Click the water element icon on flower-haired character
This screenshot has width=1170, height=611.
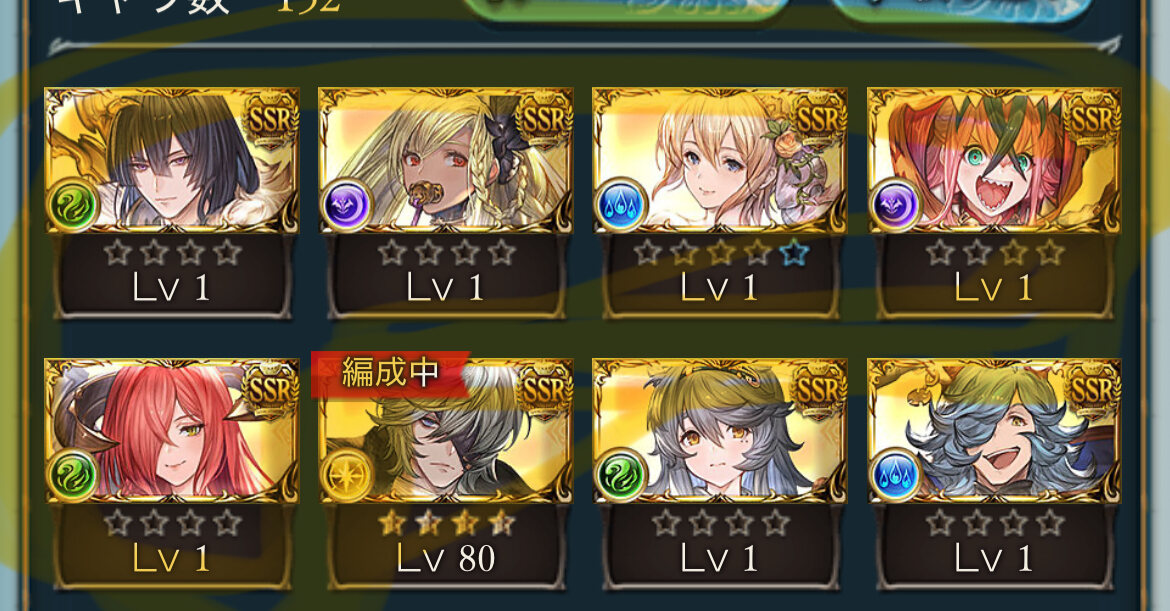(x=620, y=205)
